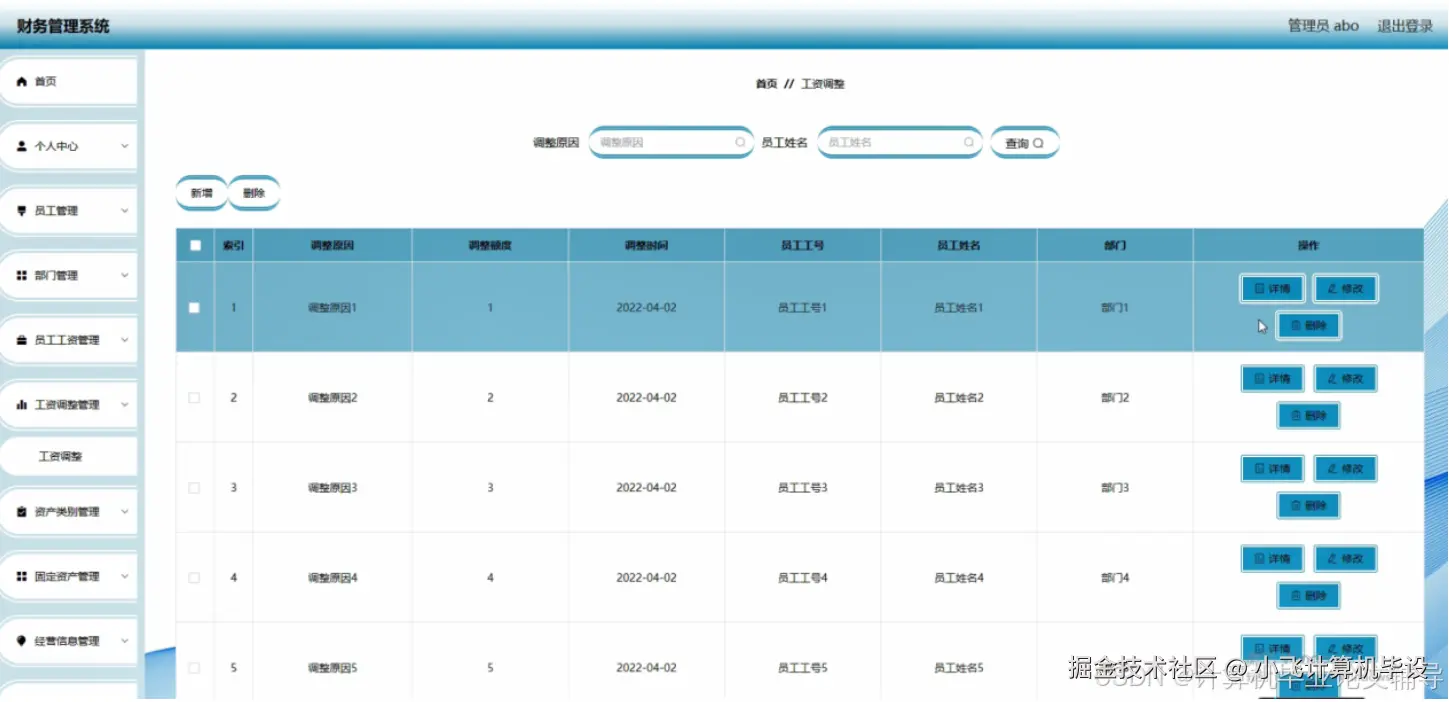Expand the 部门管理 menu chevron

point(125,275)
